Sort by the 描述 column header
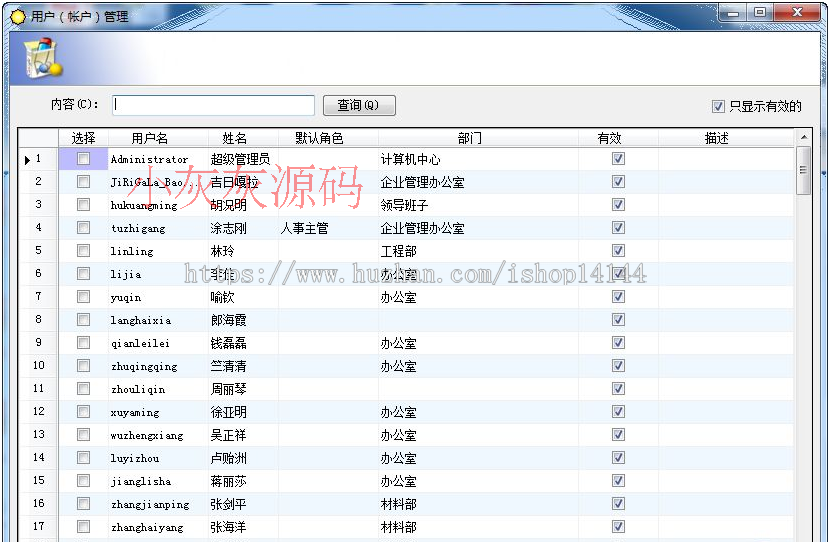The image size is (831, 542). pos(726,138)
